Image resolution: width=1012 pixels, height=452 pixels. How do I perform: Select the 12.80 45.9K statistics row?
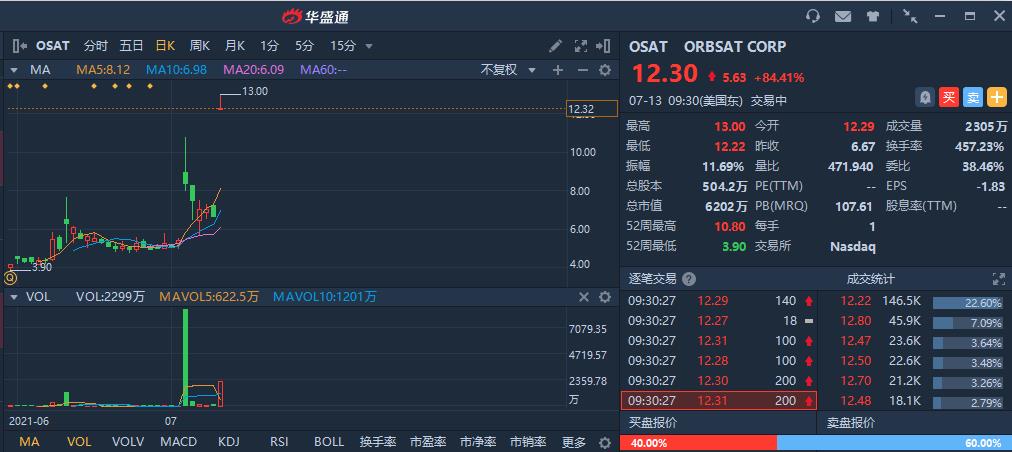(x=914, y=321)
